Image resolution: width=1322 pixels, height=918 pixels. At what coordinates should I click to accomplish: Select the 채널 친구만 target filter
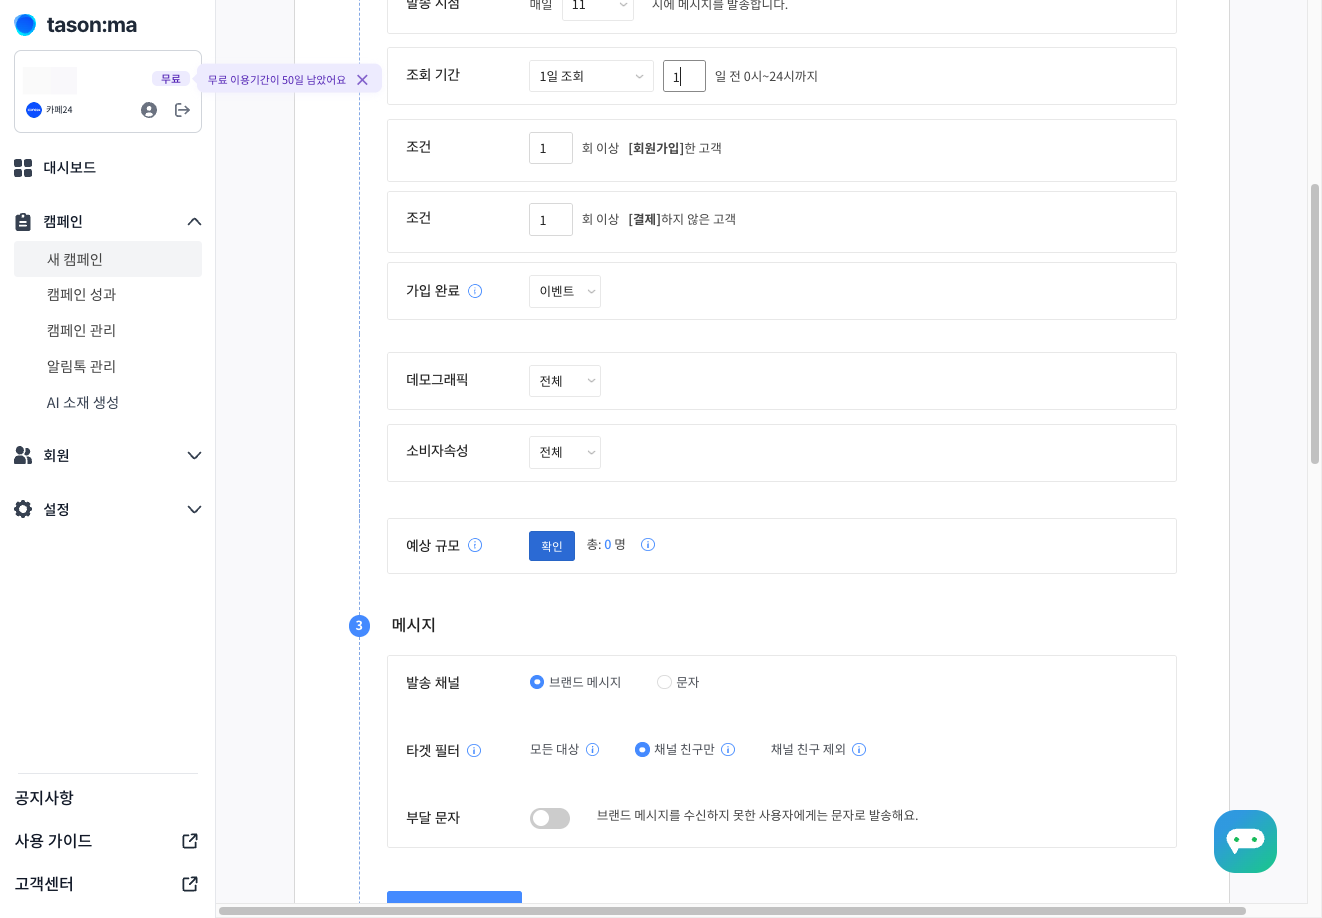[x=642, y=750]
